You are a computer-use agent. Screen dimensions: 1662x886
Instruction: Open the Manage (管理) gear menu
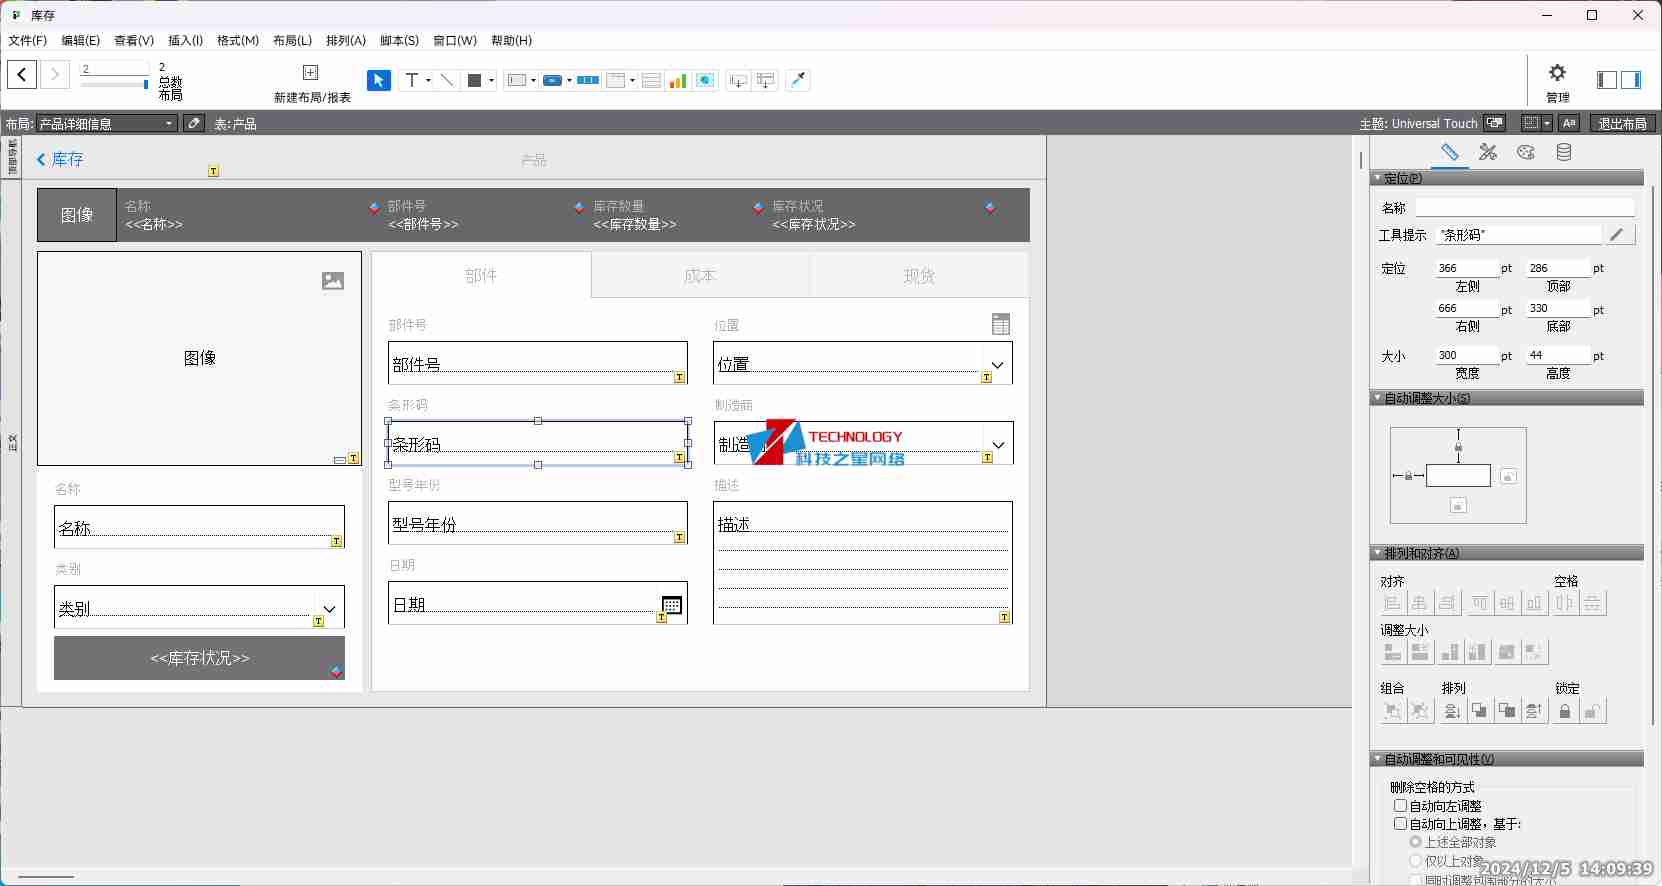point(1557,73)
